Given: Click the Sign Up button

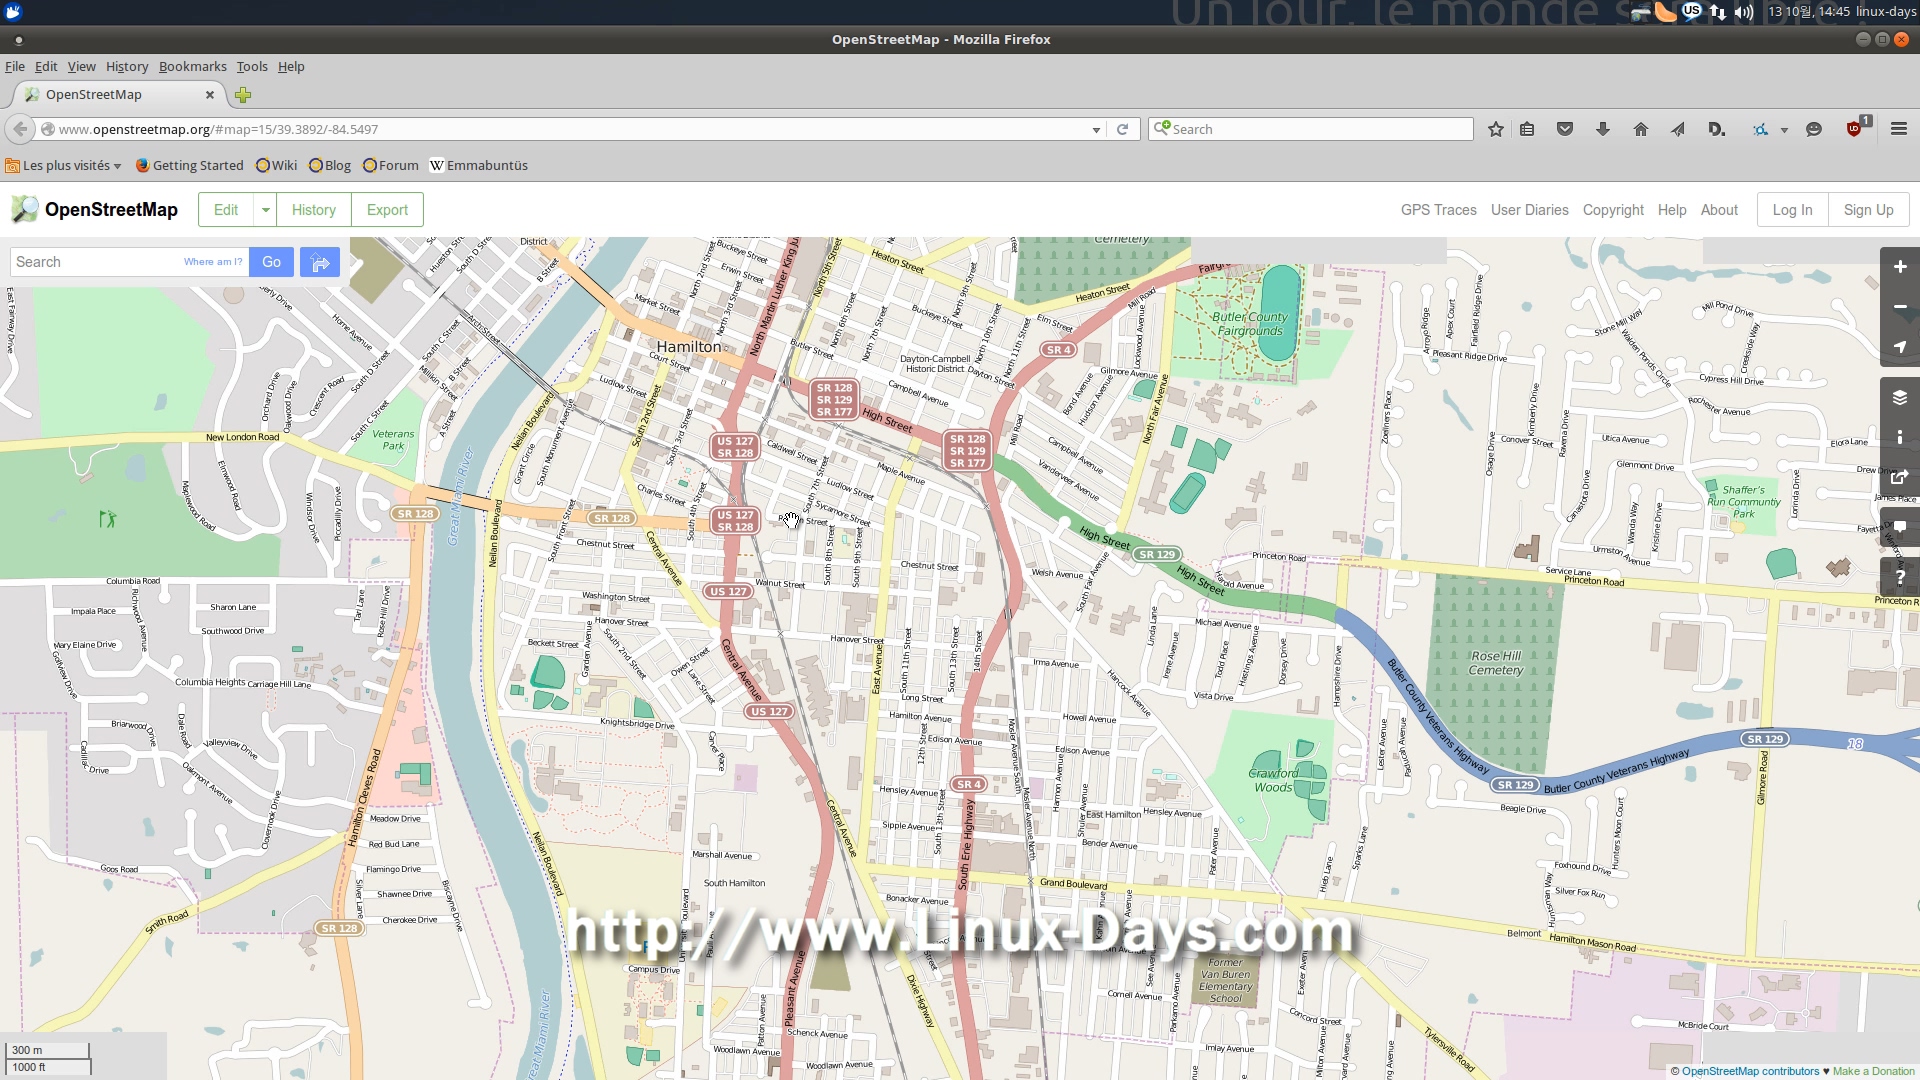Looking at the screenshot, I should coord(1868,210).
